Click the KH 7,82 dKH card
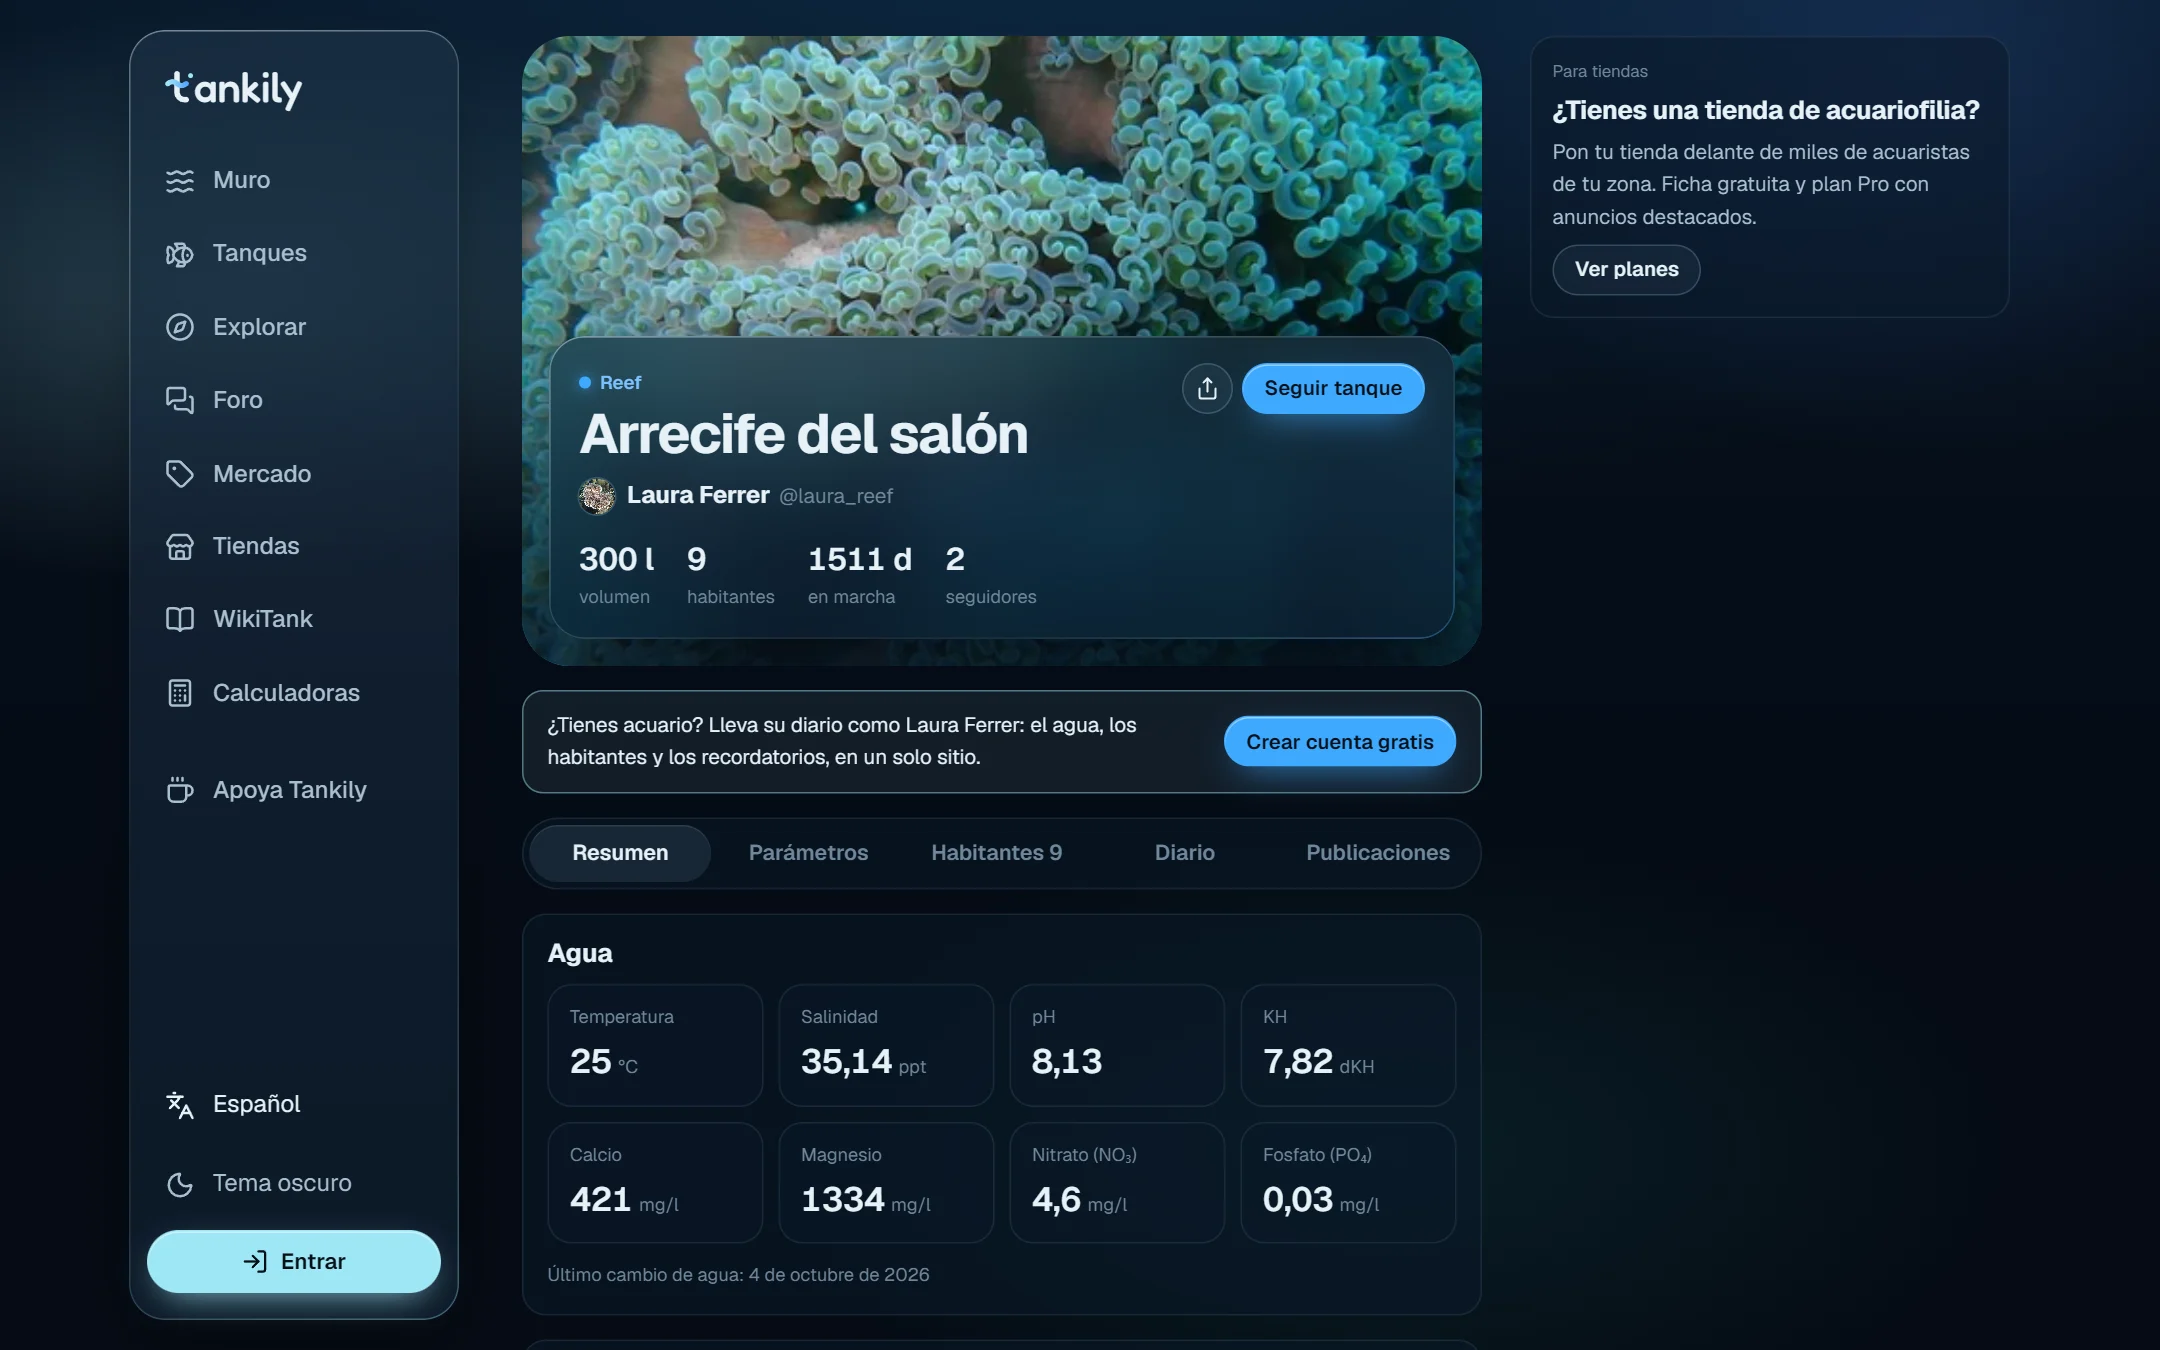This screenshot has width=2160, height=1350. coord(1348,1046)
